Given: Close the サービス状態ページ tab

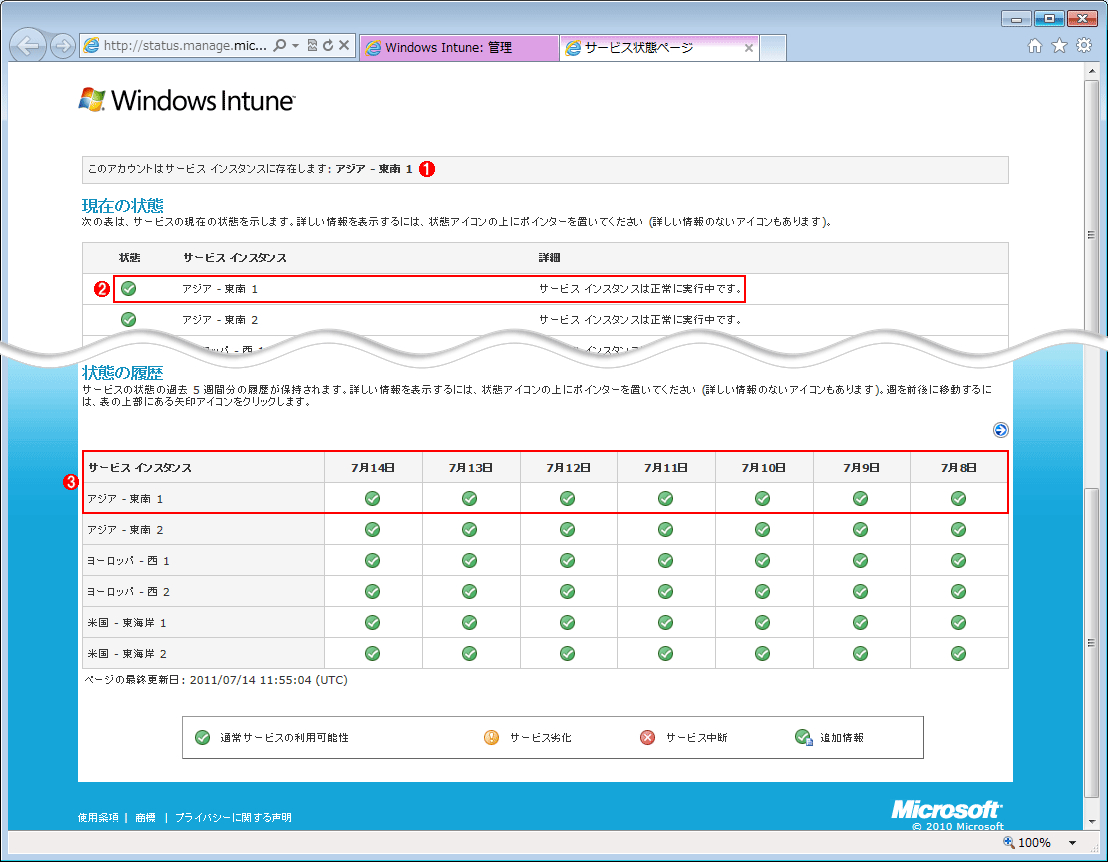Looking at the screenshot, I should pos(748,48).
